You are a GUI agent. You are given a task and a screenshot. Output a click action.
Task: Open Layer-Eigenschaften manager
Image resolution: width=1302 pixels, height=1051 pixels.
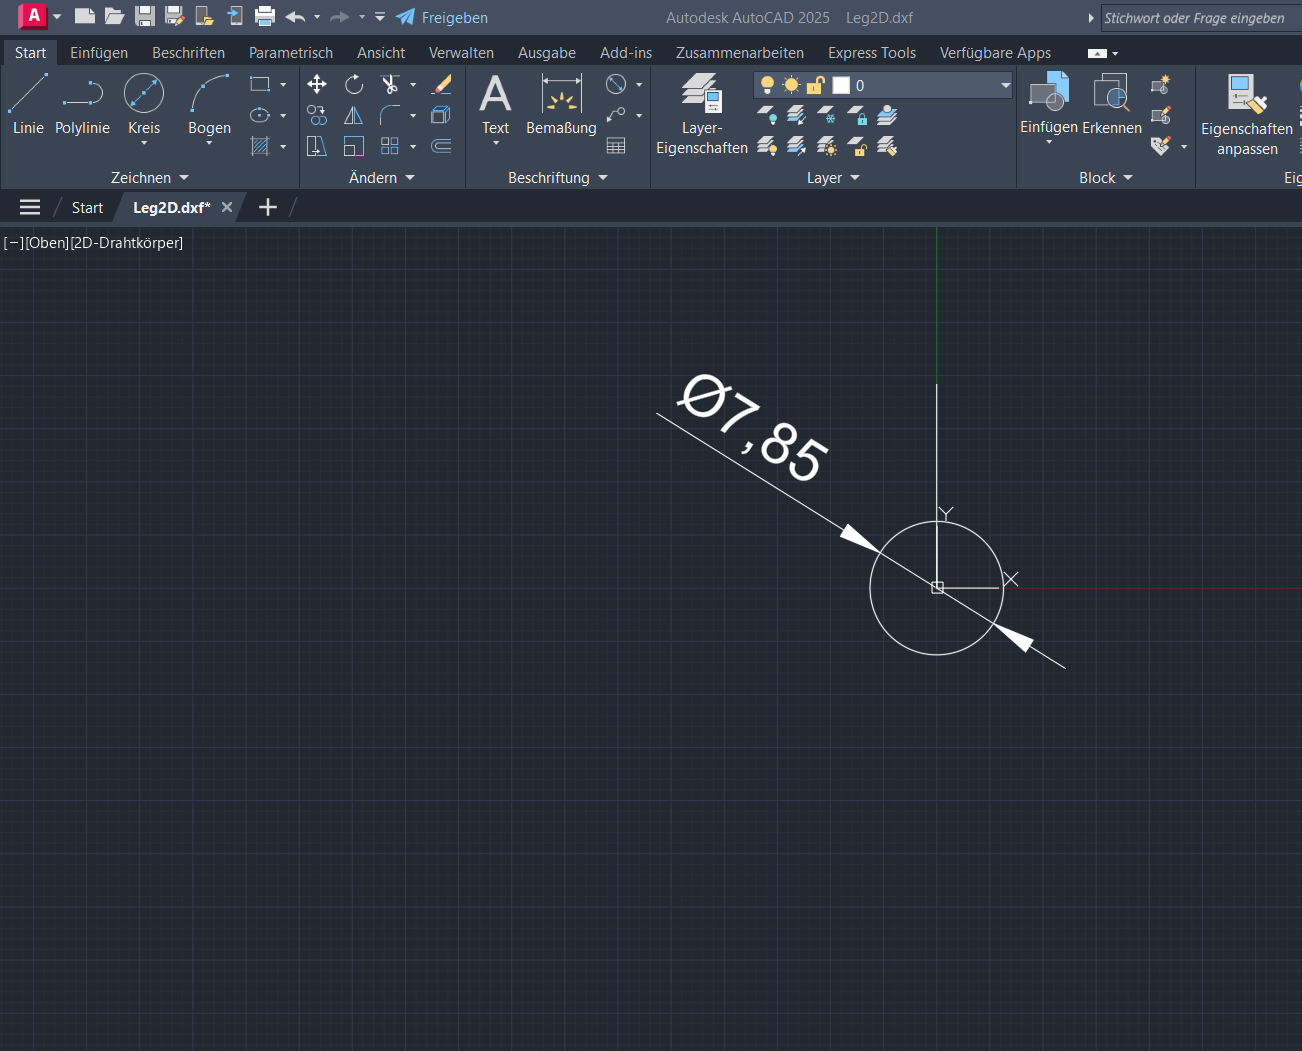click(702, 114)
